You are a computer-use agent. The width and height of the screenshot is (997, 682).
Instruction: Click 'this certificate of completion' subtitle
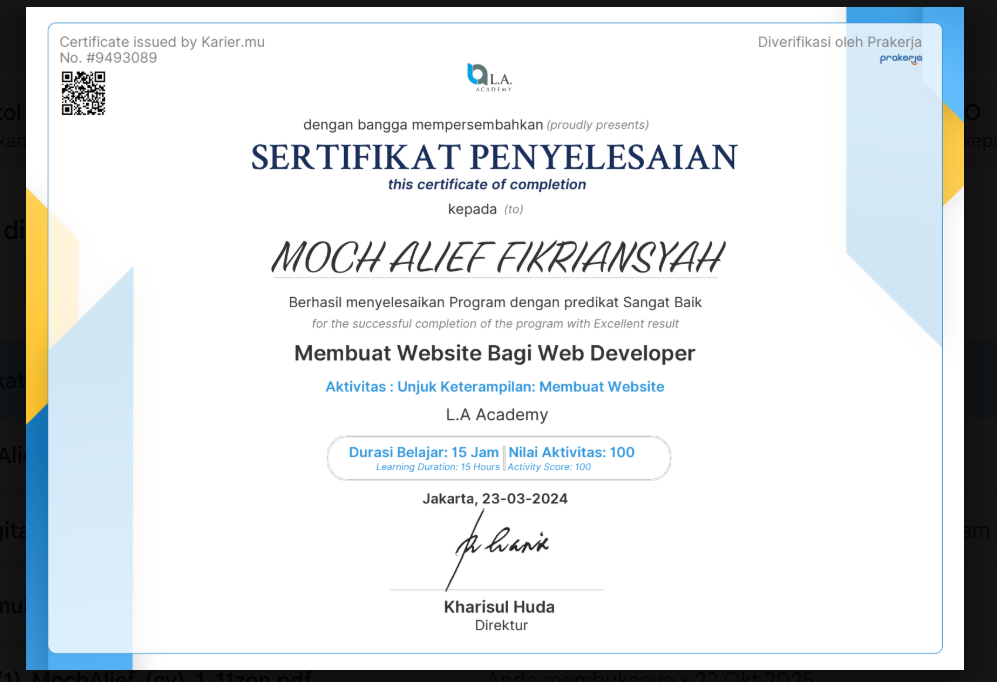487,184
